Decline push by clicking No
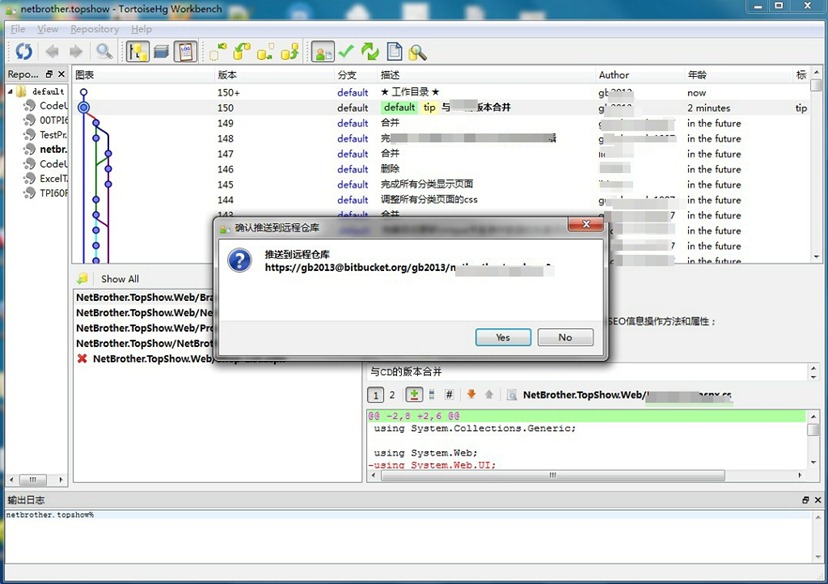The height and width of the screenshot is (584, 828). [x=565, y=337]
